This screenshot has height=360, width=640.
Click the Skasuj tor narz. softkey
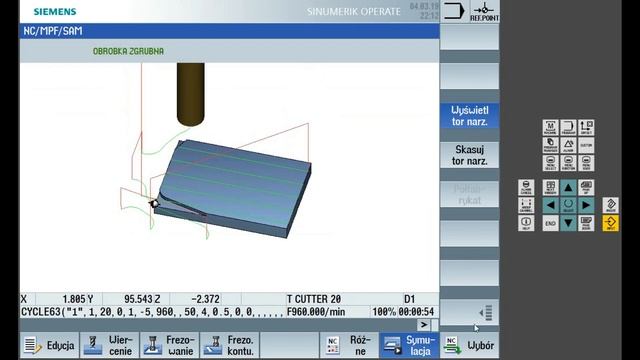(469, 155)
